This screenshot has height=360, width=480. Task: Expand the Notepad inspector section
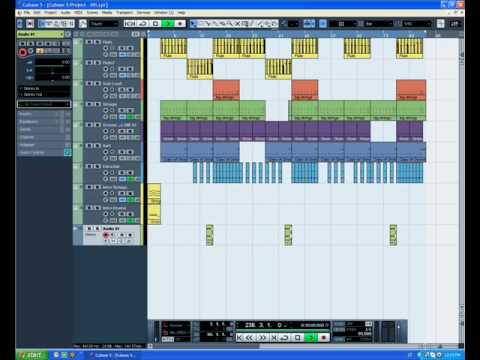tap(44, 145)
